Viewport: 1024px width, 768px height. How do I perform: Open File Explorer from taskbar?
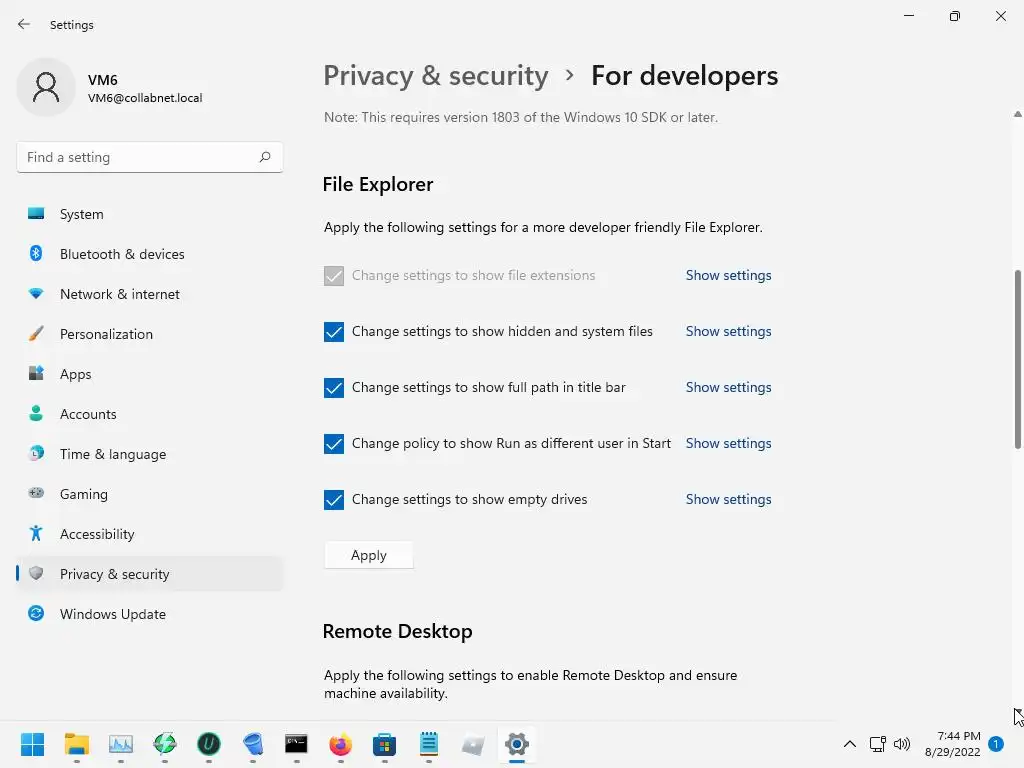pos(77,744)
